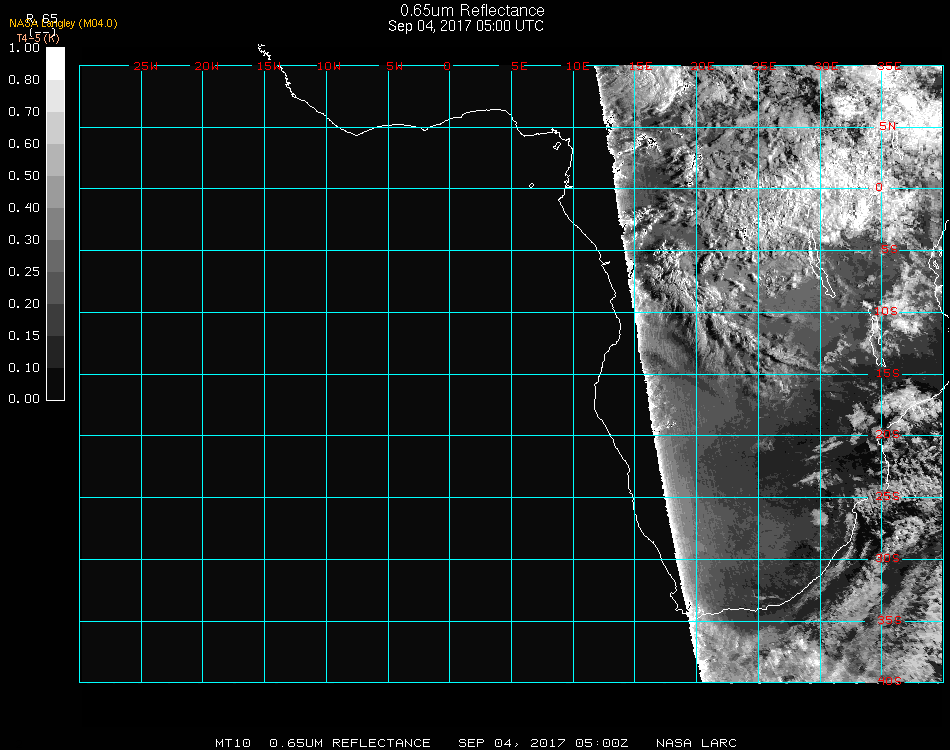Click the 15W longitude label
Image resolution: width=950 pixels, height=750 pixels.
coord(268,66)
